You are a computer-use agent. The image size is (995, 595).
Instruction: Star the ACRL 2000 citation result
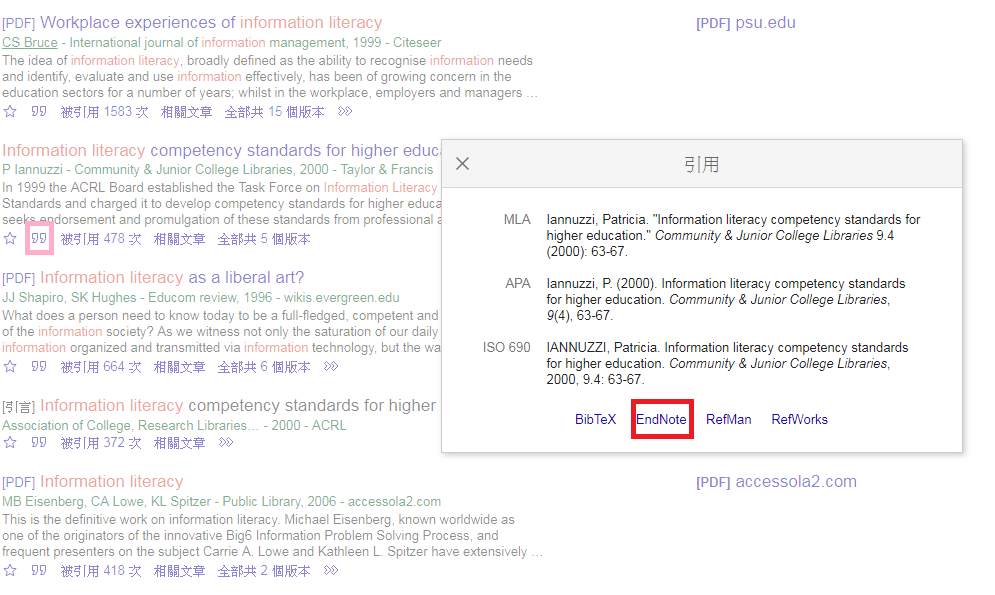10,442
